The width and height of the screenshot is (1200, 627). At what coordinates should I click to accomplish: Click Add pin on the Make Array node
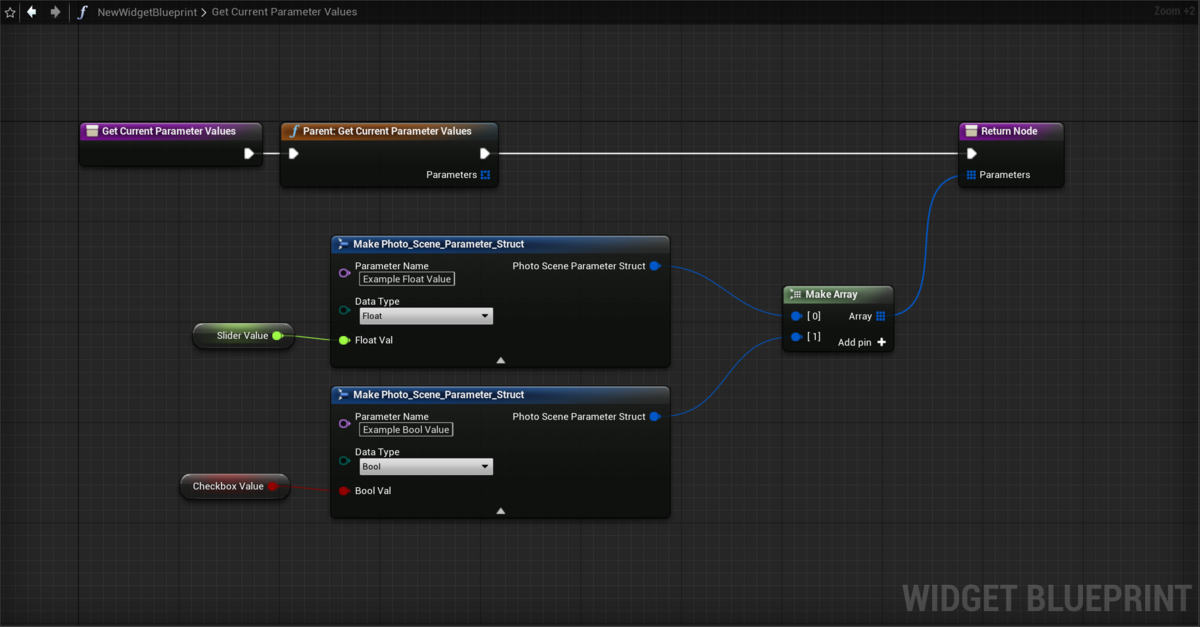click(x=860, y=341)
